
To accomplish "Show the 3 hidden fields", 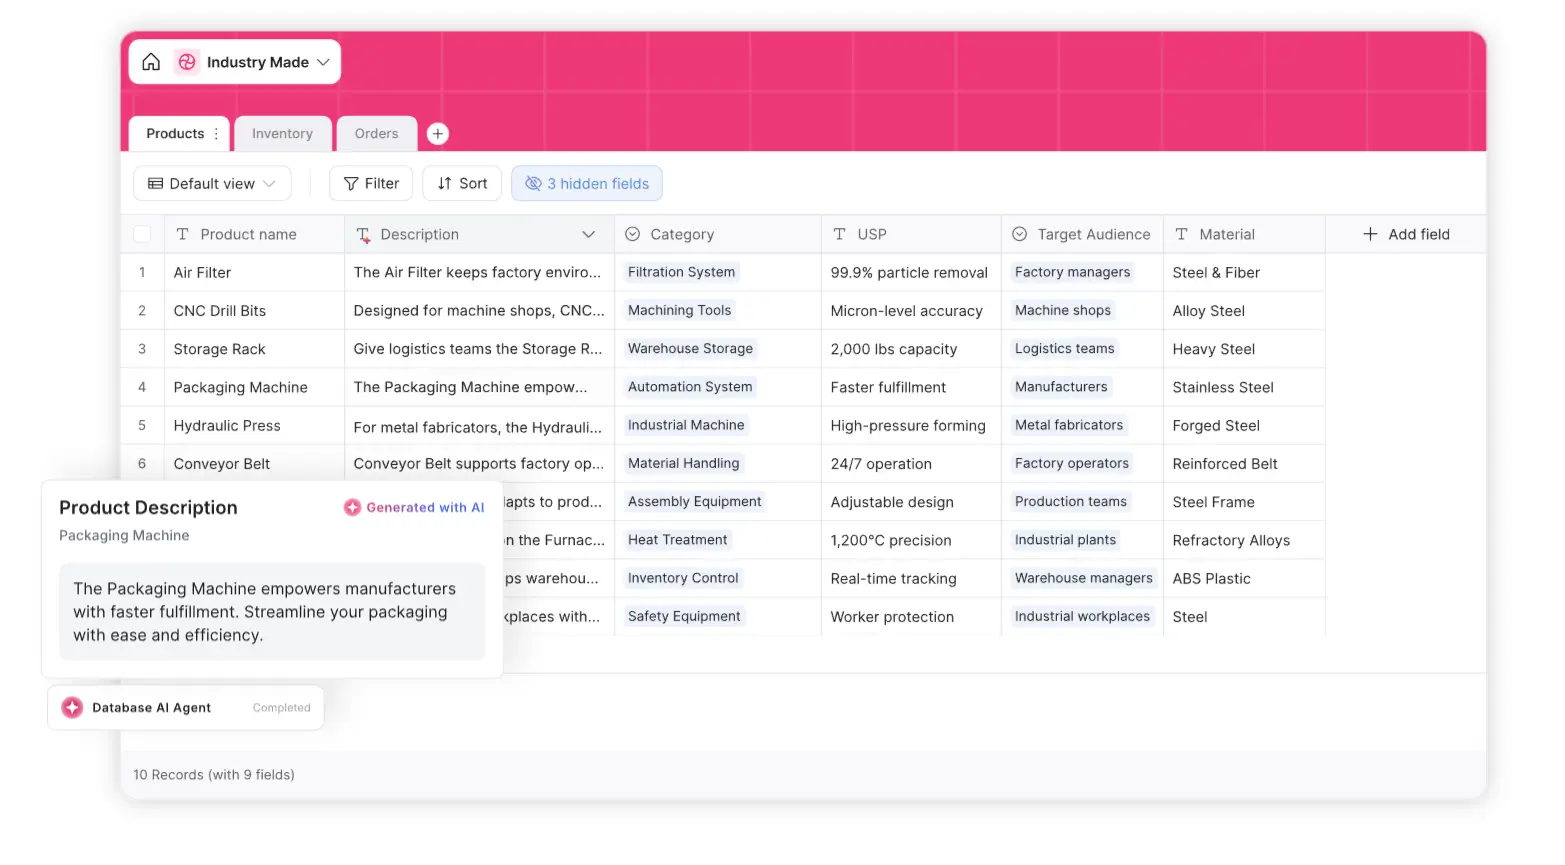I will 587,184.
